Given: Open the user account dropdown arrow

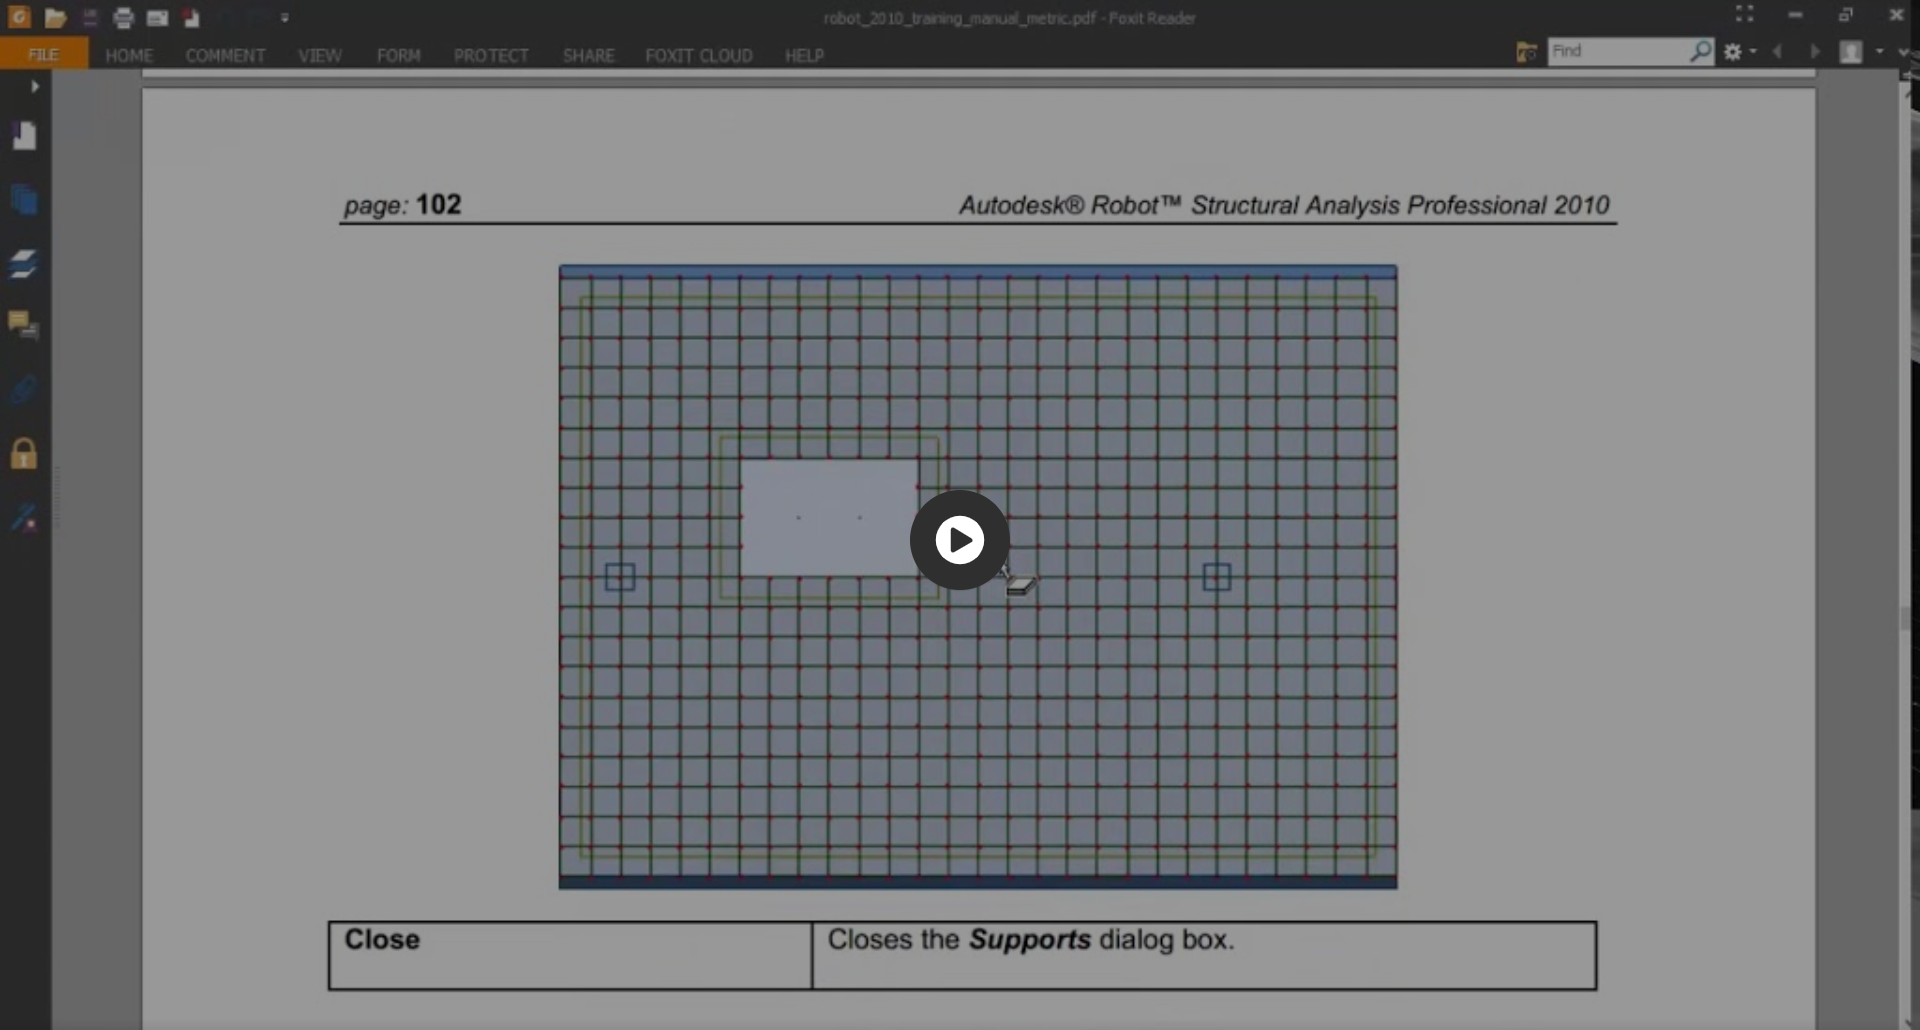Looking at the screenshot, I should point(1879,52).
